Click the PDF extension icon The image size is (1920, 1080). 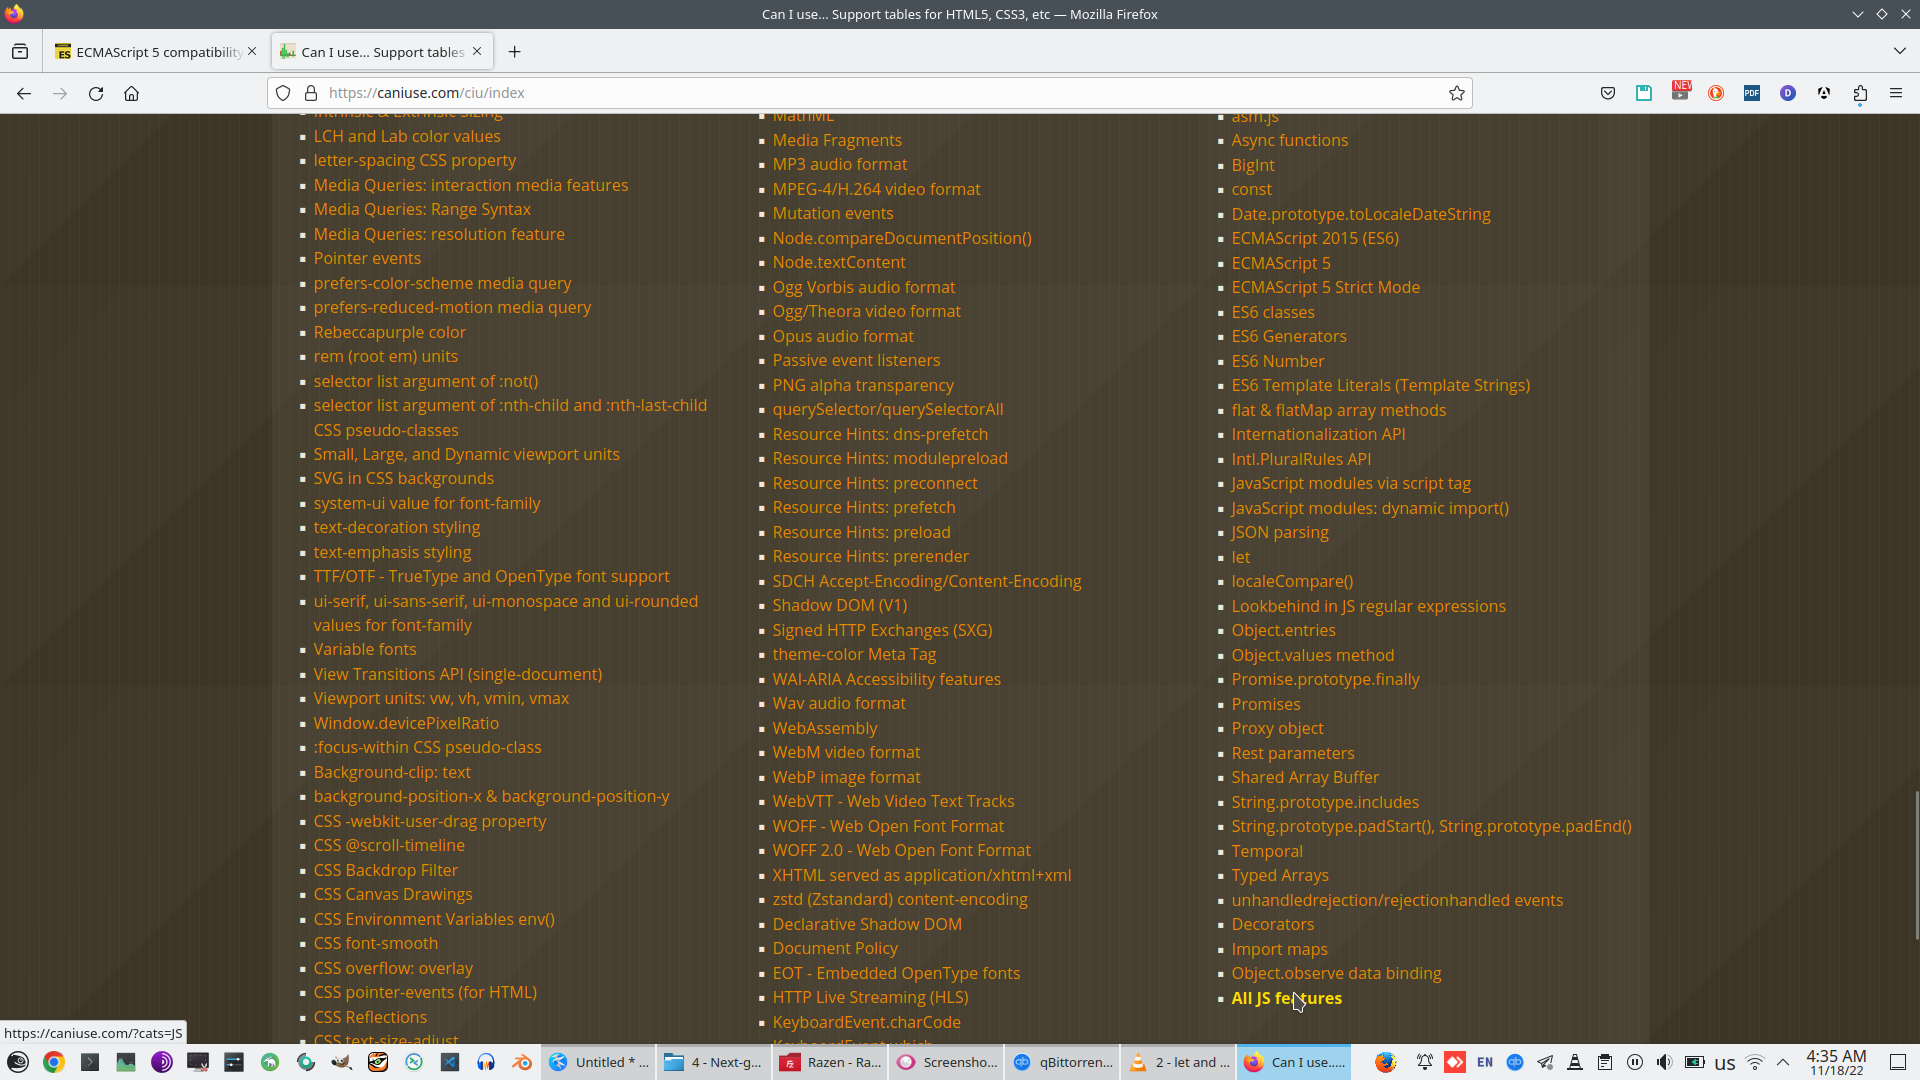tap(1752, 93)
